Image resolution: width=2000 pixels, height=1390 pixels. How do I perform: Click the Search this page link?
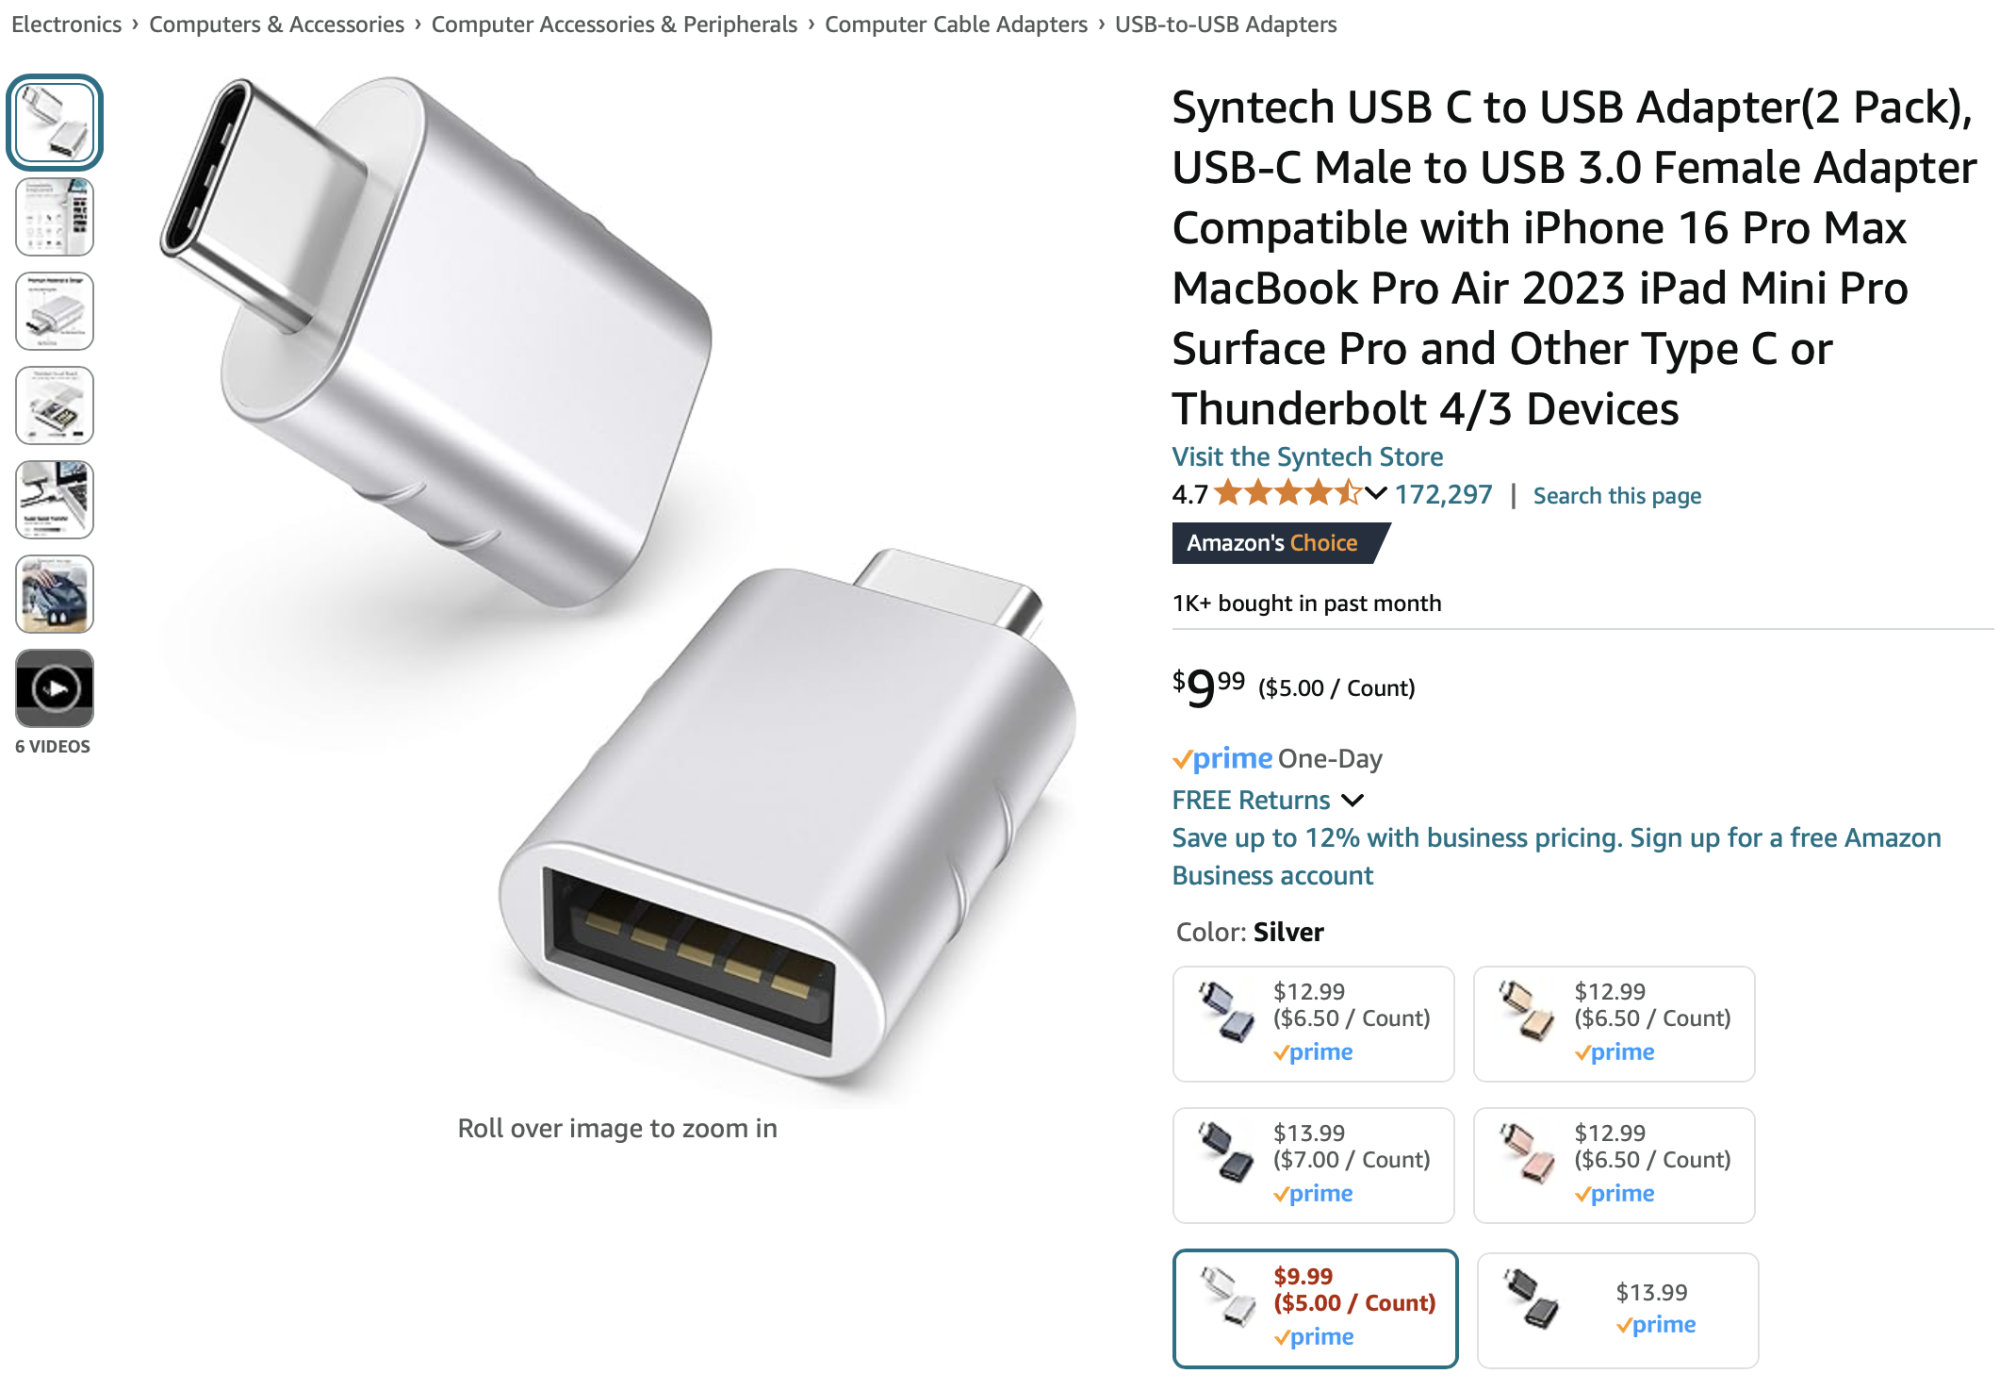[x=1617, y=496]
